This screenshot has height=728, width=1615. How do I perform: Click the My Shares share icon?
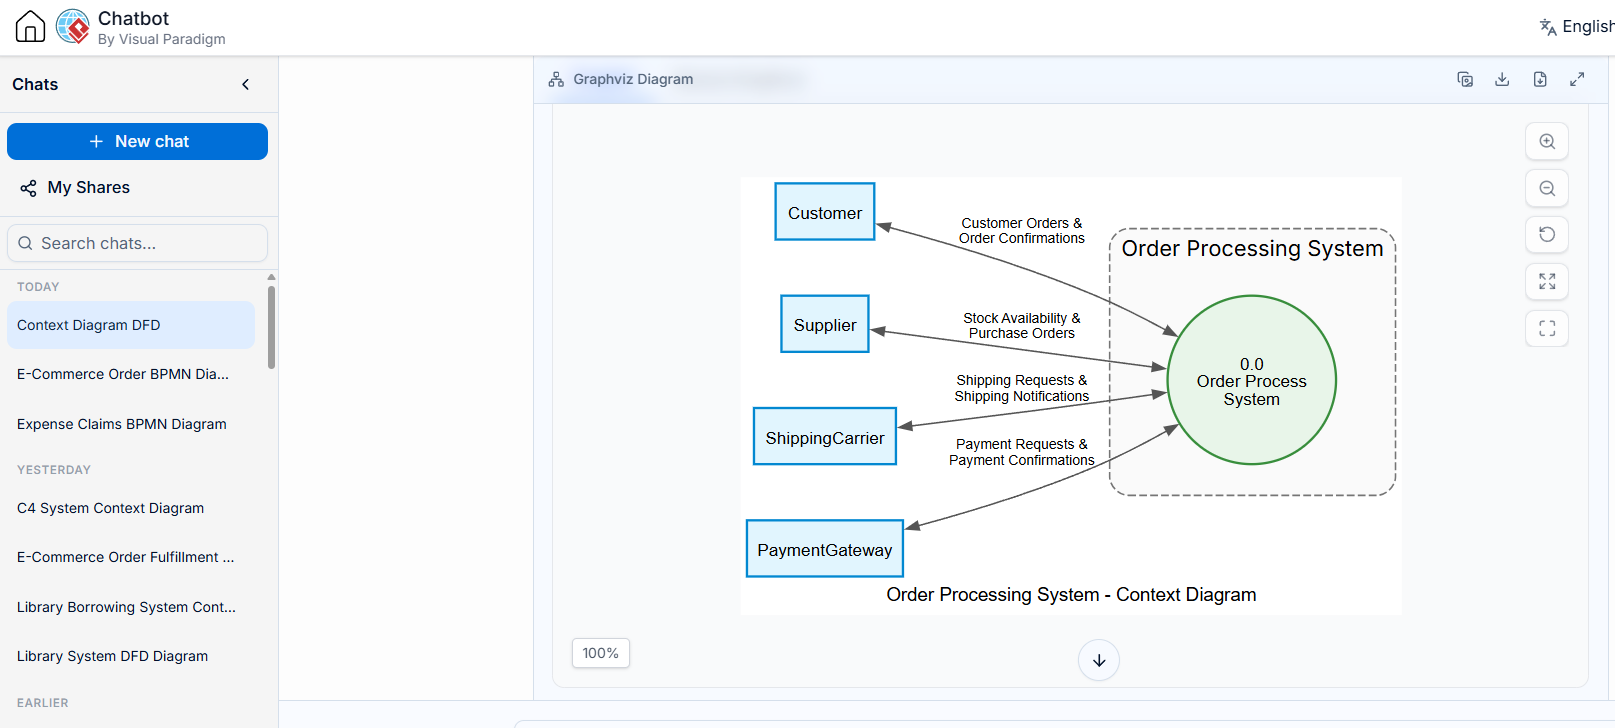28,188
